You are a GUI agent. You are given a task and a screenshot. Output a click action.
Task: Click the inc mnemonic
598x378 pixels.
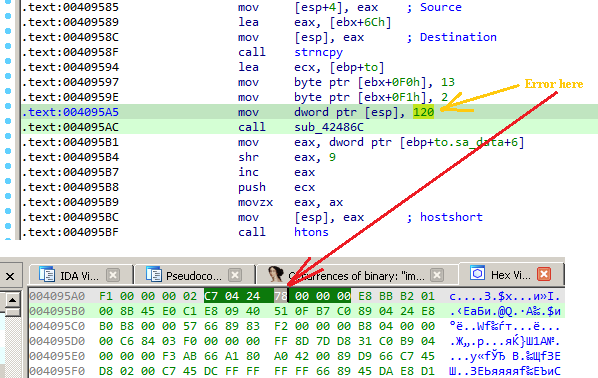pyautogui.click(x=248, y=172)
